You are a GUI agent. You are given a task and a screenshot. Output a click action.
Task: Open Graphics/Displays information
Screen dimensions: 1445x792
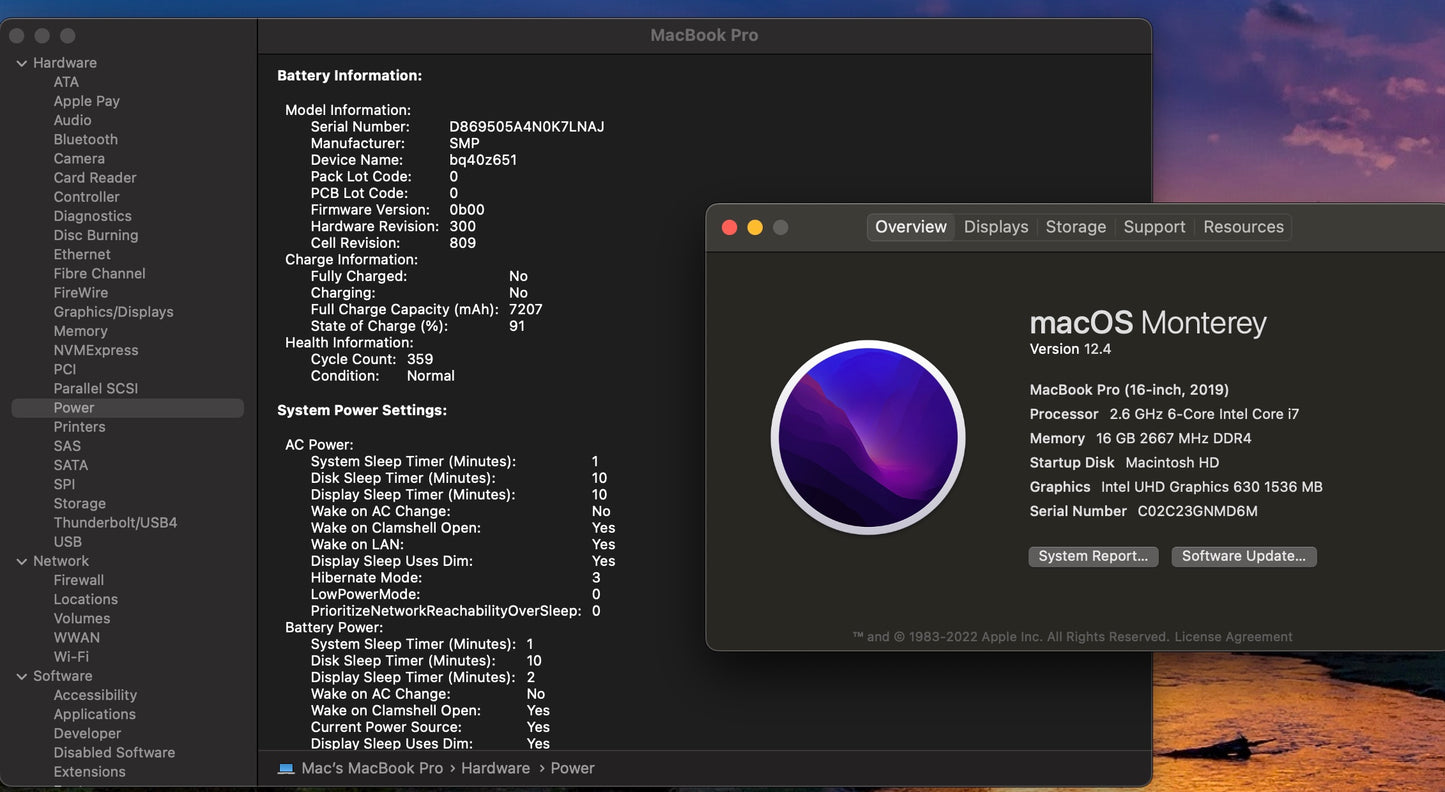click(113, 311)
